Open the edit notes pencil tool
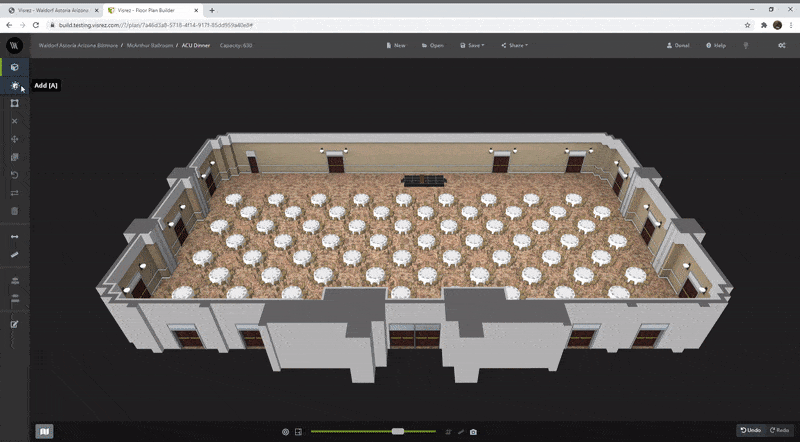Image resolution: width=800 pixels, height=442 pixels. tap(14, 324)
